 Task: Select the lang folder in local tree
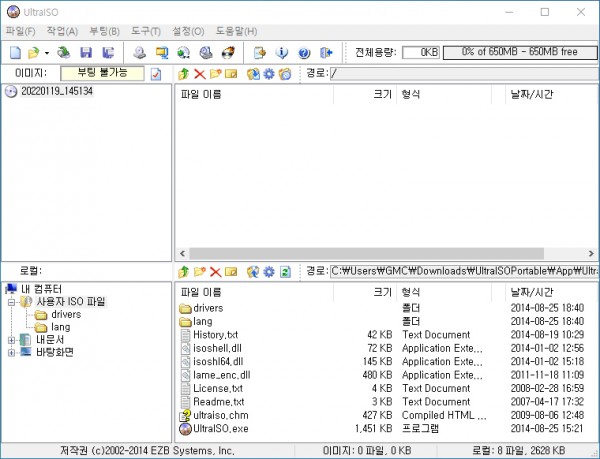(60, 327)
